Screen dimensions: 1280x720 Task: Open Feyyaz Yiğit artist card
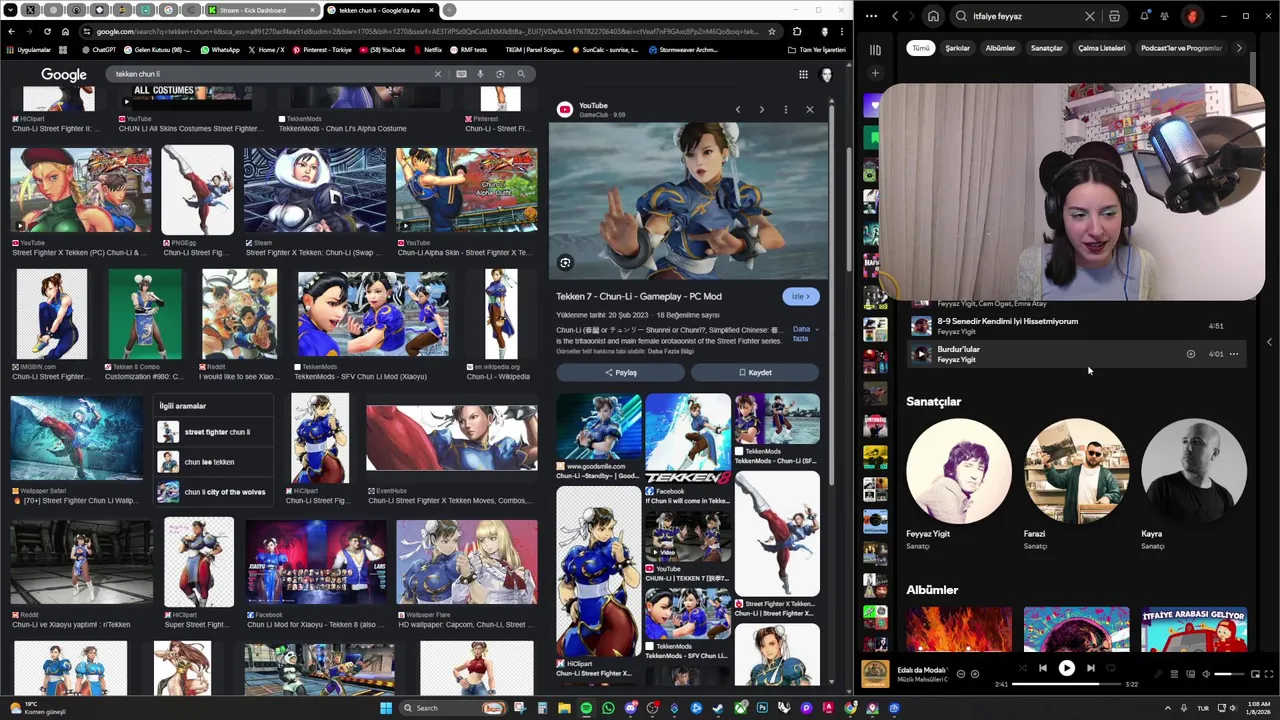pyautogui.click(x=958, y=484)
